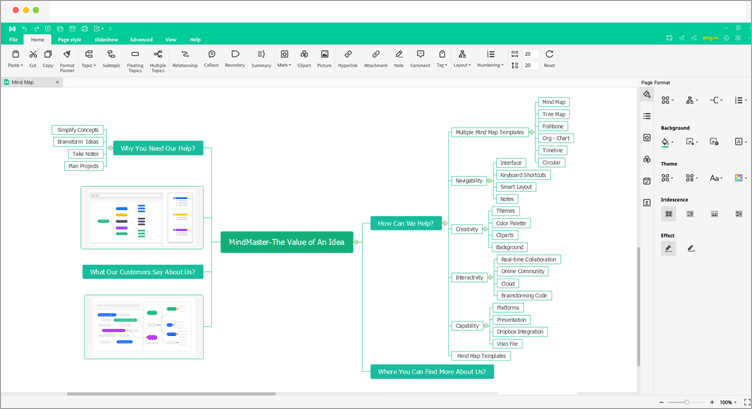
Task: Insert a Subtopic
Action: coord(111,58)
